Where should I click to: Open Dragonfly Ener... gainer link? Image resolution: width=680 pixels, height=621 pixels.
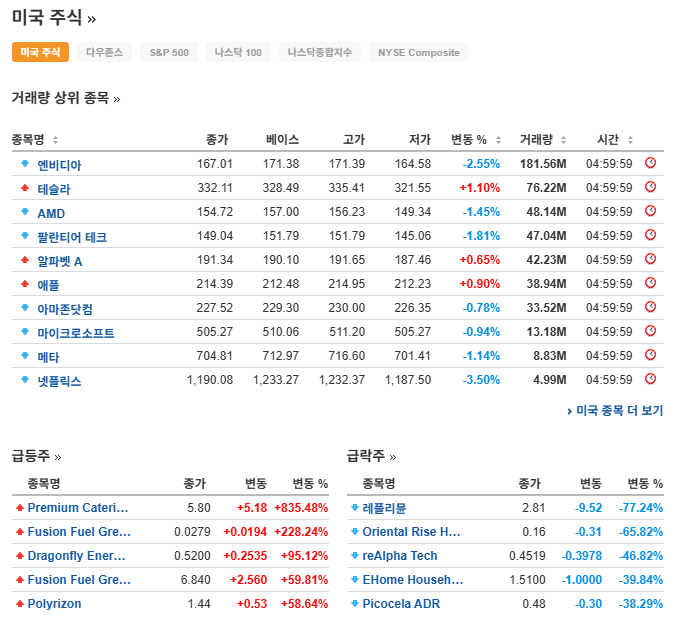click(x=76, y=556)
